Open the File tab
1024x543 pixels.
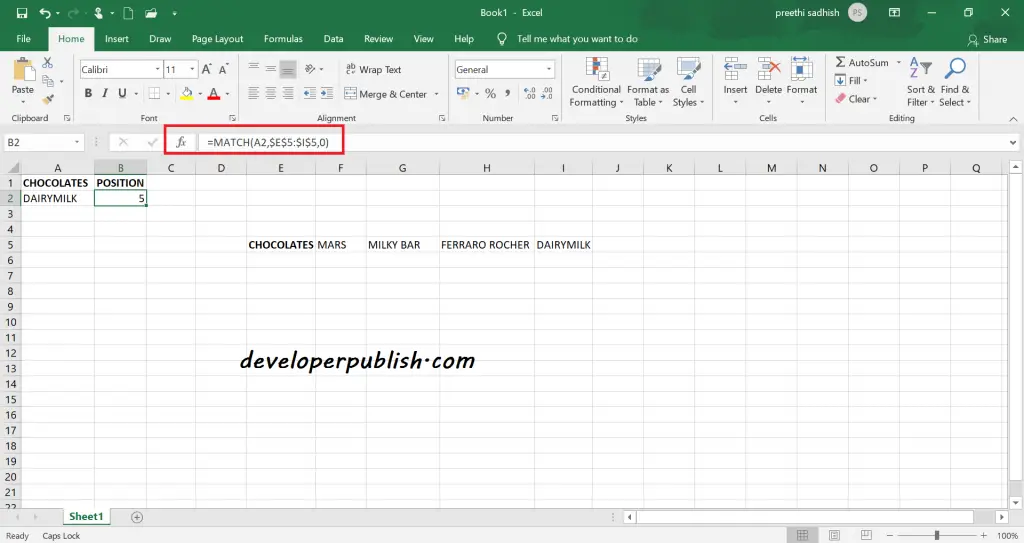(x=24, y=39)
